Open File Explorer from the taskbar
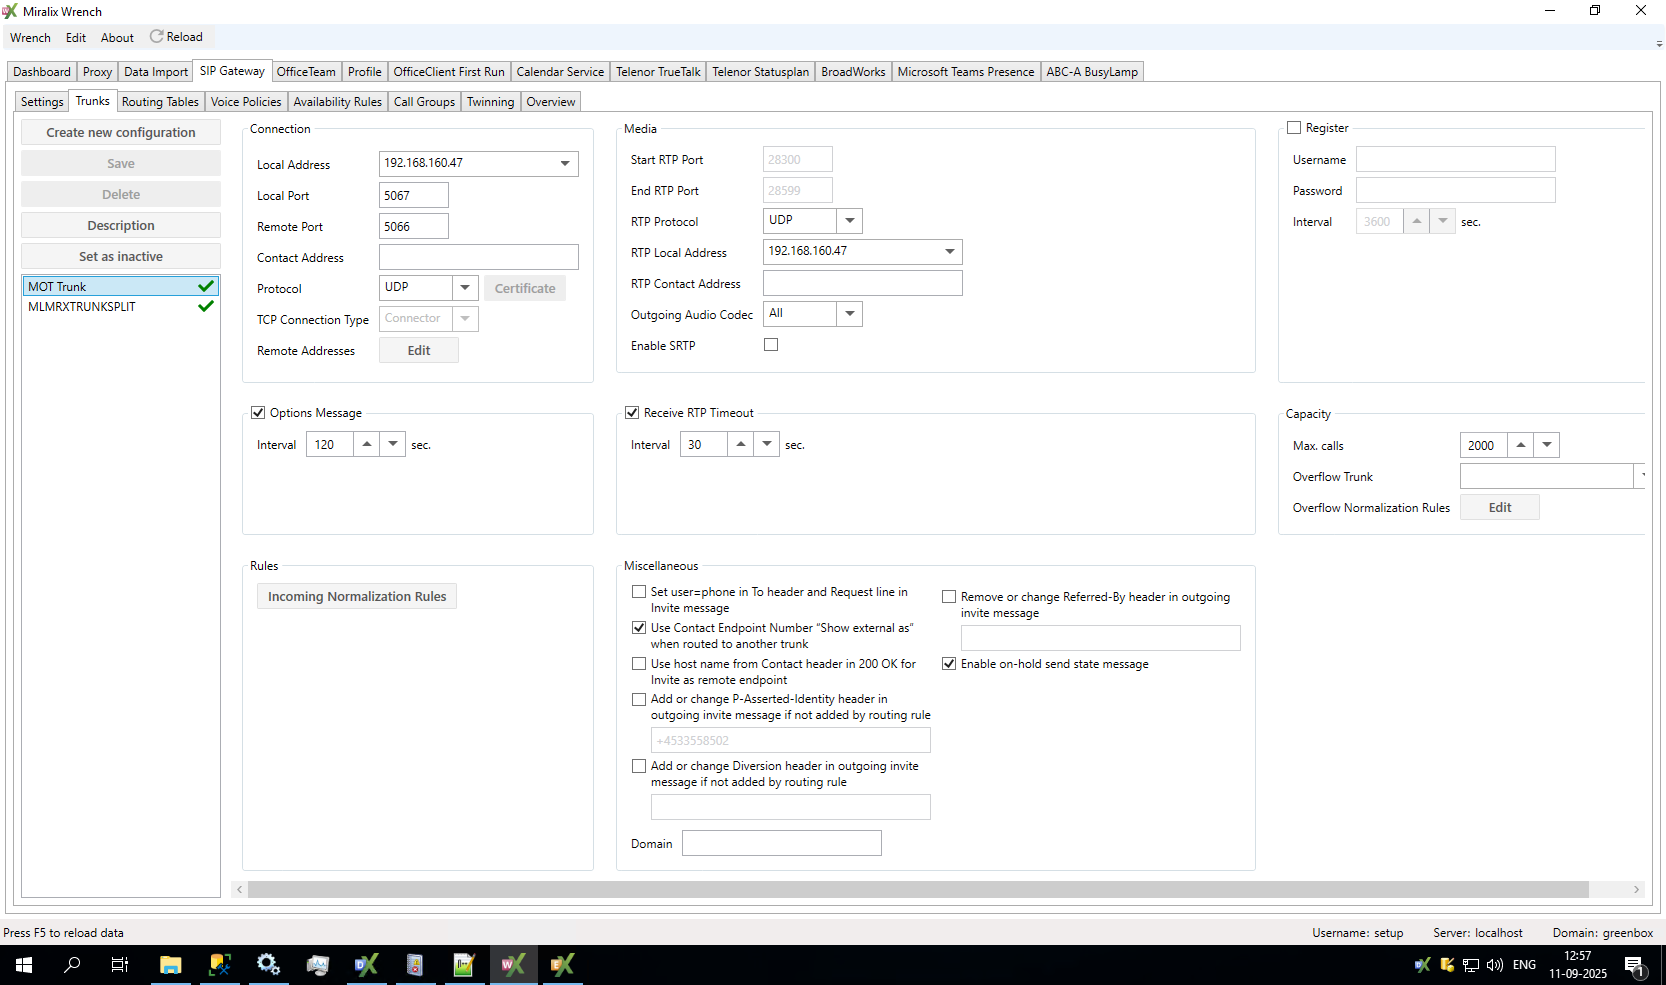The image size is (1666, 985). pos(171,965)
